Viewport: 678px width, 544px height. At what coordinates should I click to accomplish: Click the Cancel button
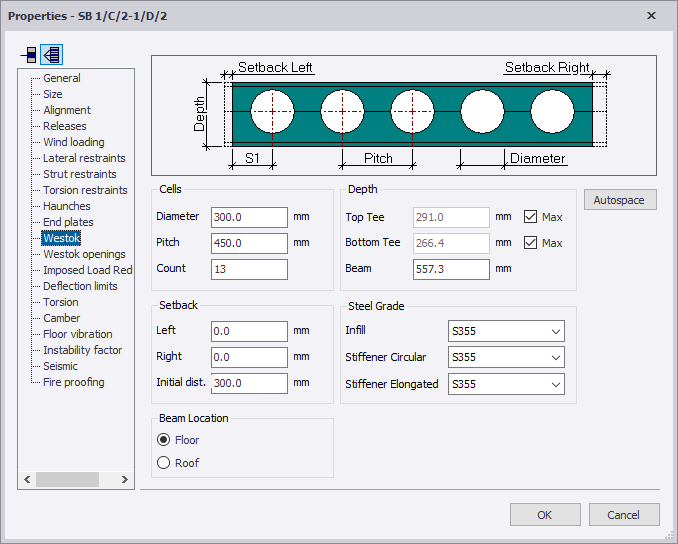pyautogui.click(x=623, y=515)
